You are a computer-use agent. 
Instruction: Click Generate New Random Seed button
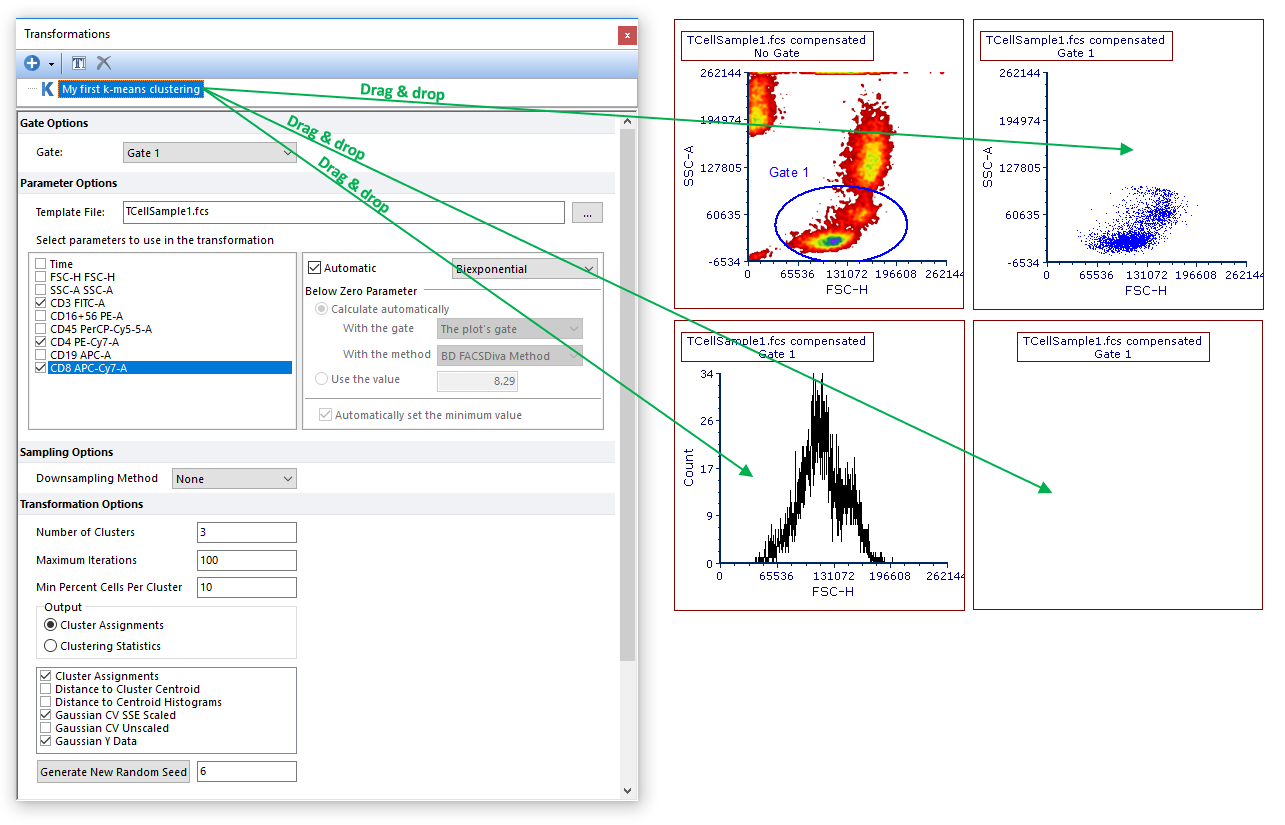(x=114, y=772)
